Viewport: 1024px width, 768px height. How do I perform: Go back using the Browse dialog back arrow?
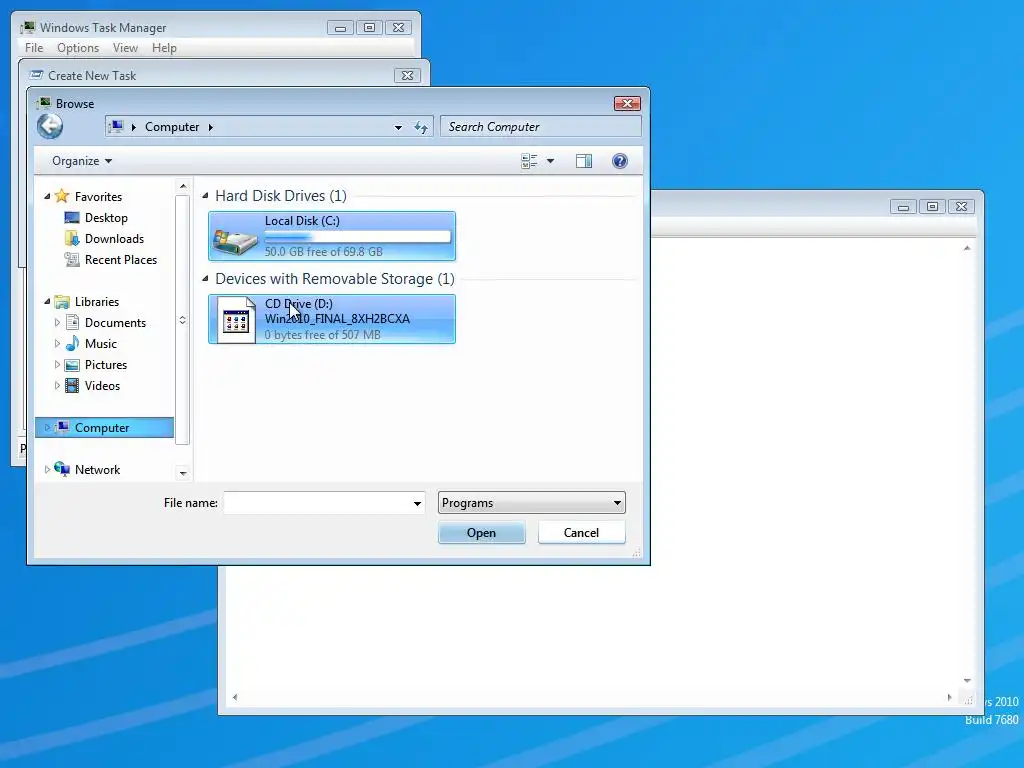point(50,126)
